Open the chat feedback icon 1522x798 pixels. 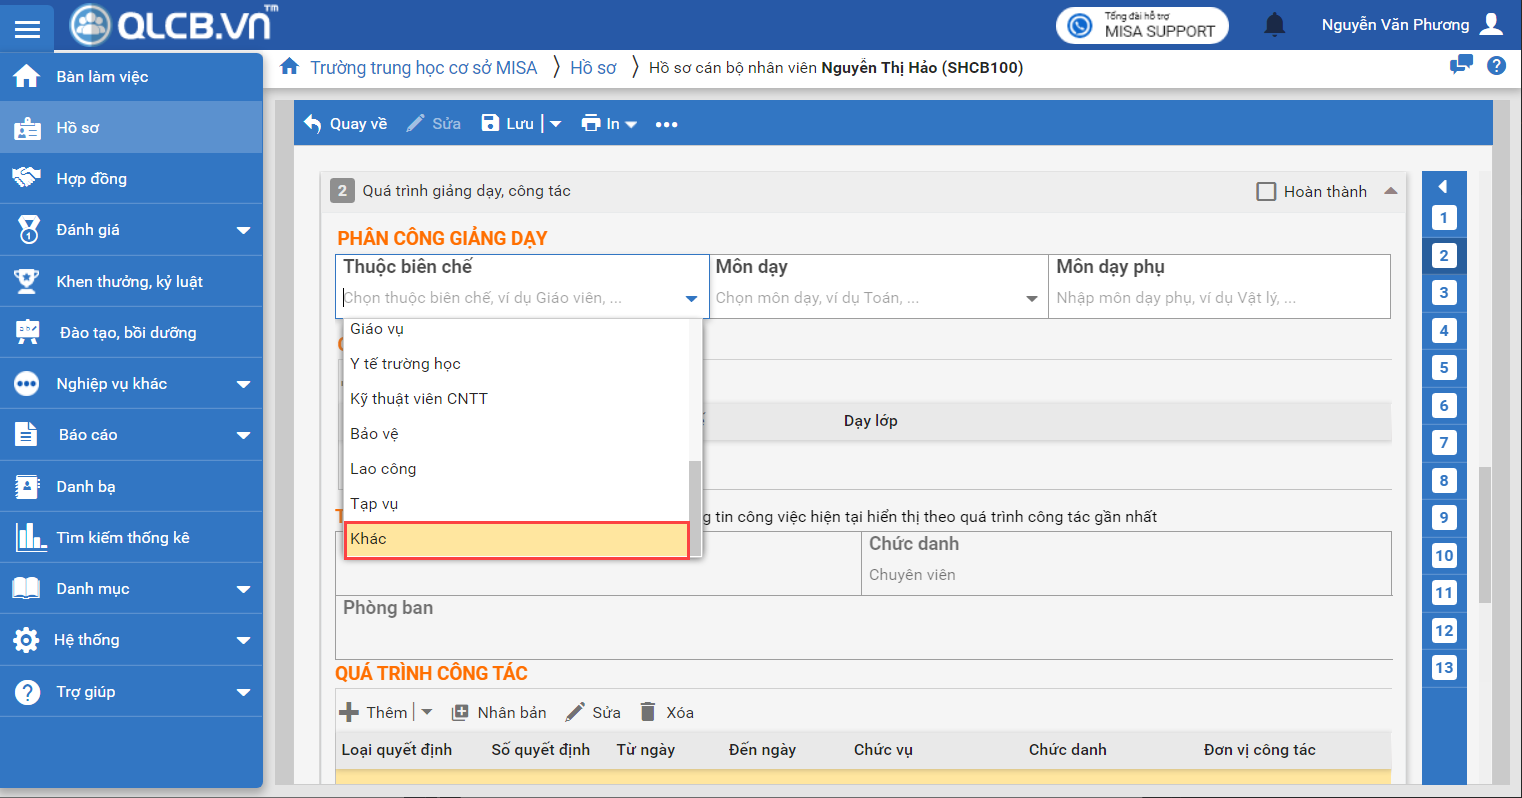click(x=1461, y=66)
